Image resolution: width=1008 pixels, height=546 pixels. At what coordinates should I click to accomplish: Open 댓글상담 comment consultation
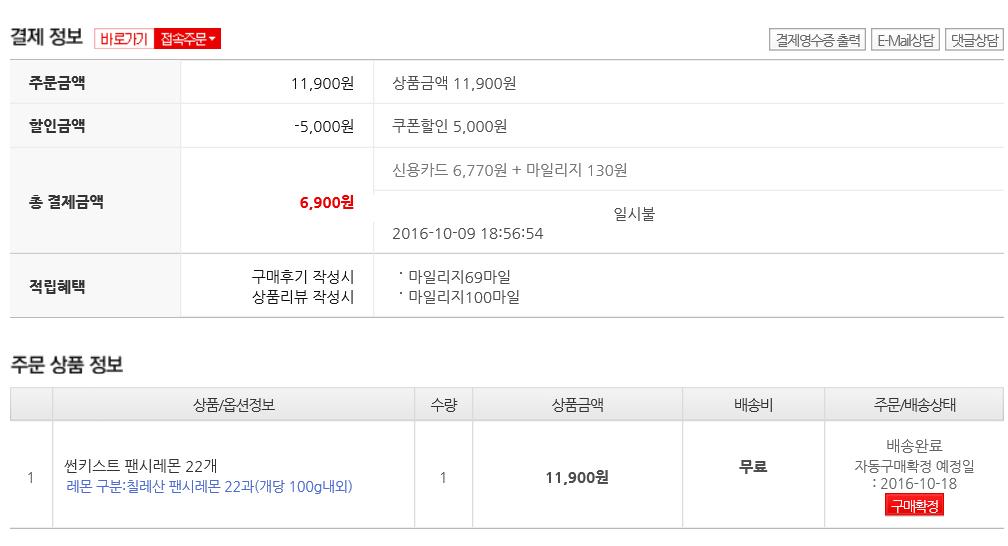[973, 40]
